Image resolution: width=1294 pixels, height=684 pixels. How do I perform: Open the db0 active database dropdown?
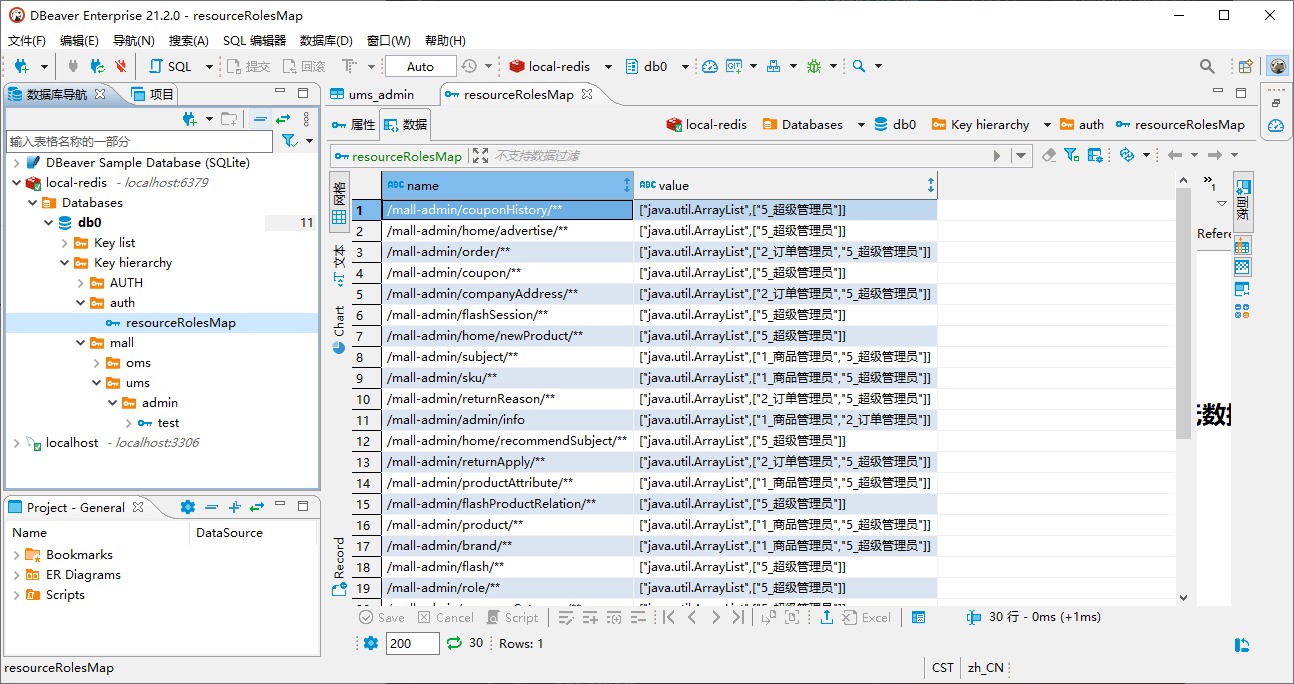[x=686, y=66]
